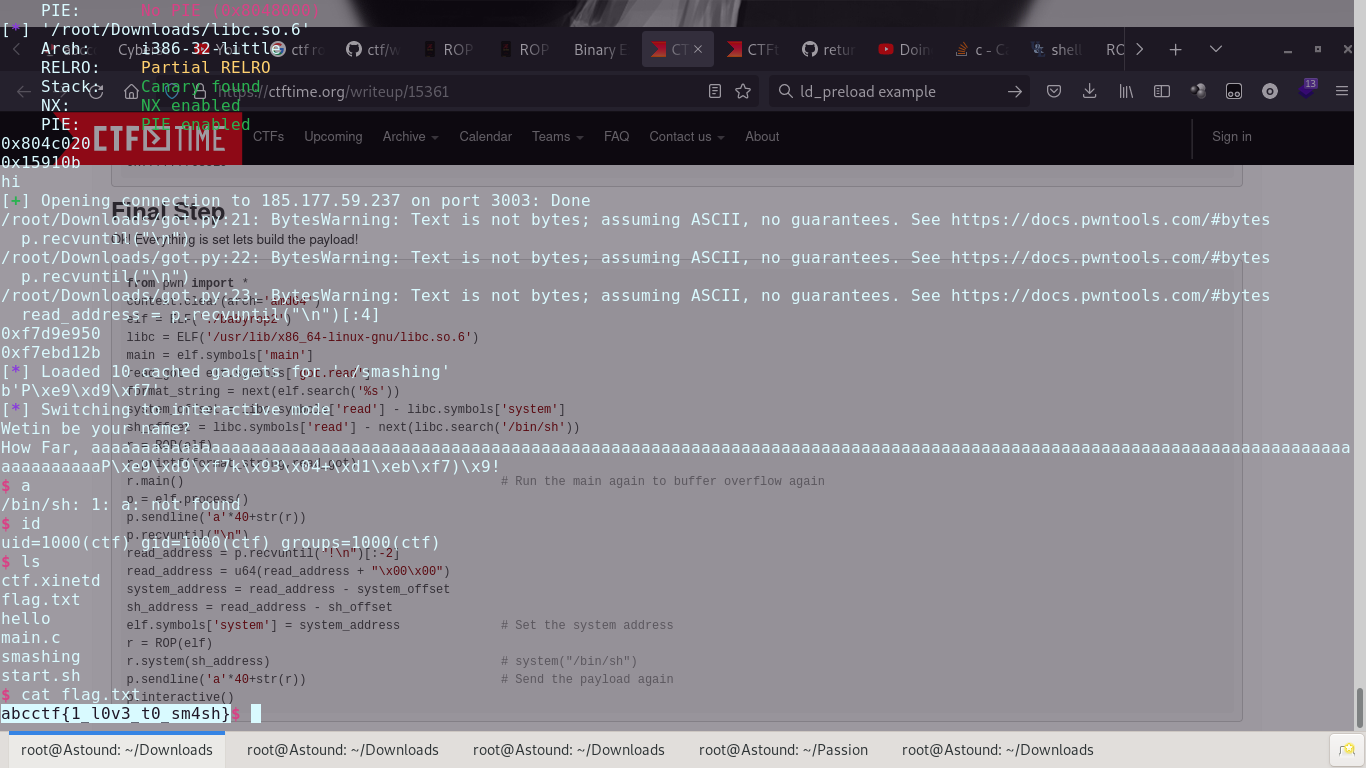Image resolution: width=1366 pixels, height=768 pixels.
Task: Click the home icon in Firefox toolbar
Action: pos(131,91)
